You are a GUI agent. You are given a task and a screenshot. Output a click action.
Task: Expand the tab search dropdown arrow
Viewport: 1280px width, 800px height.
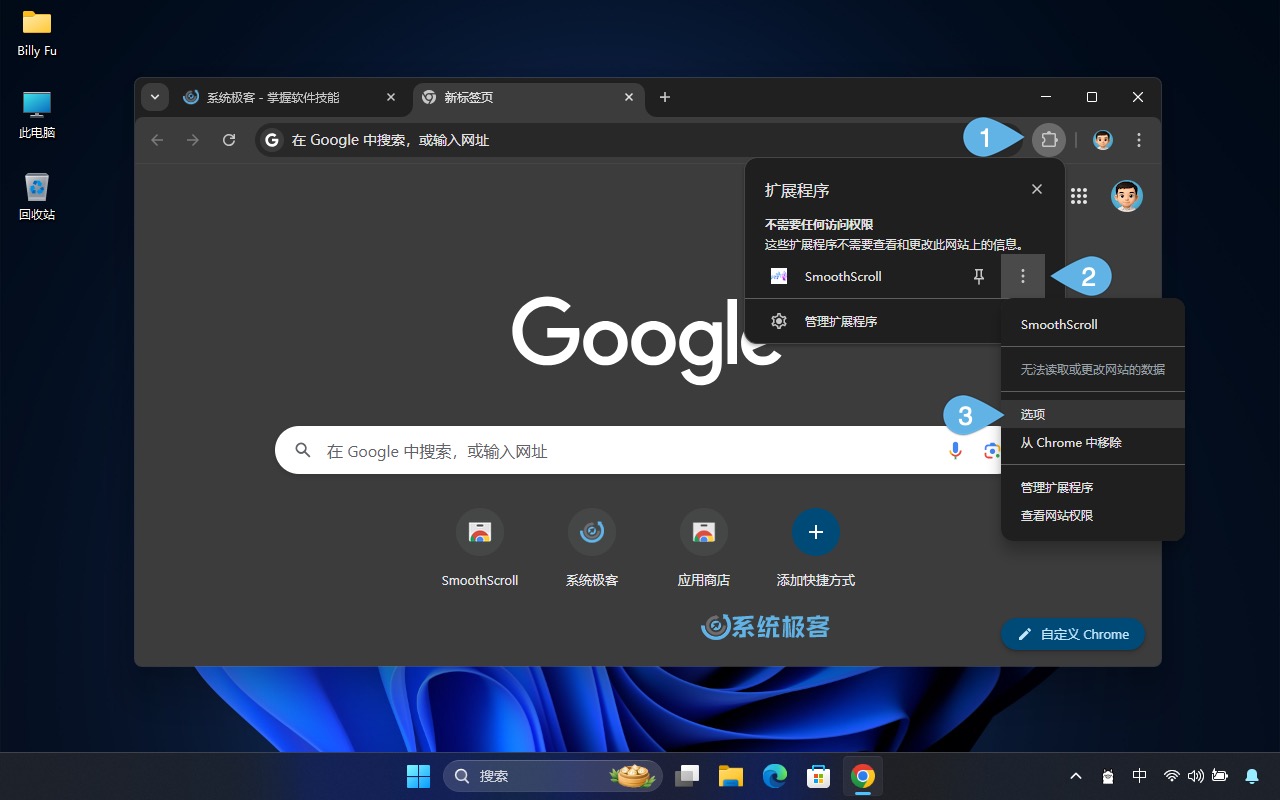pyautogui.click(x=154, y=97)
